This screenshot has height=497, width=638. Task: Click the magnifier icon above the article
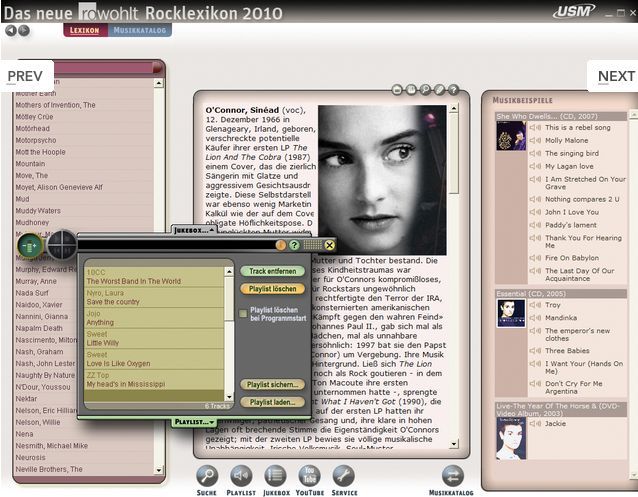coord(425,90)
